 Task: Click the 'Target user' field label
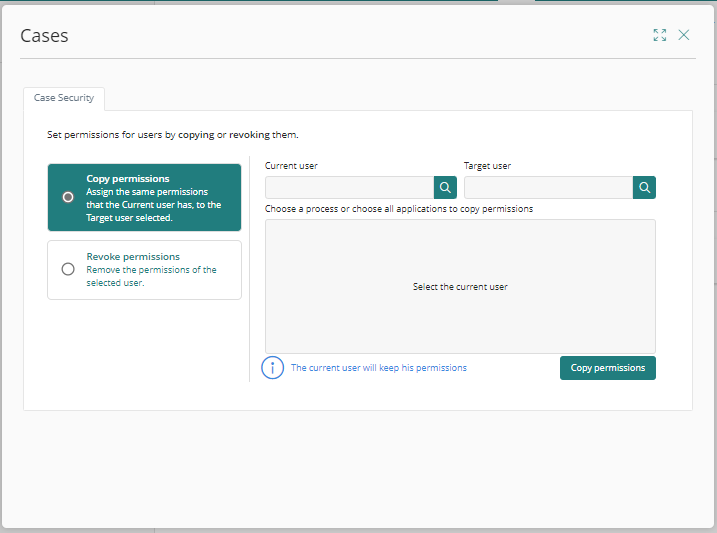click(487, 166)
